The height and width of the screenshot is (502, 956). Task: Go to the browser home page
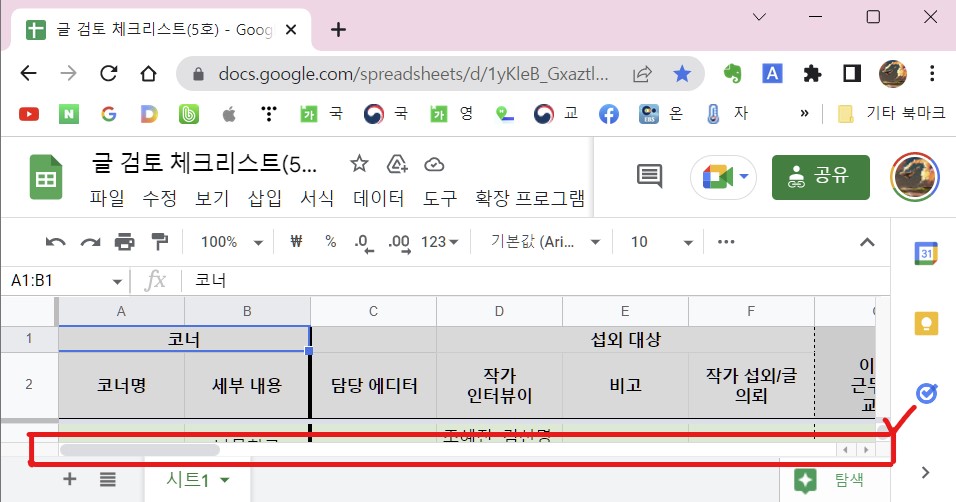148,74
